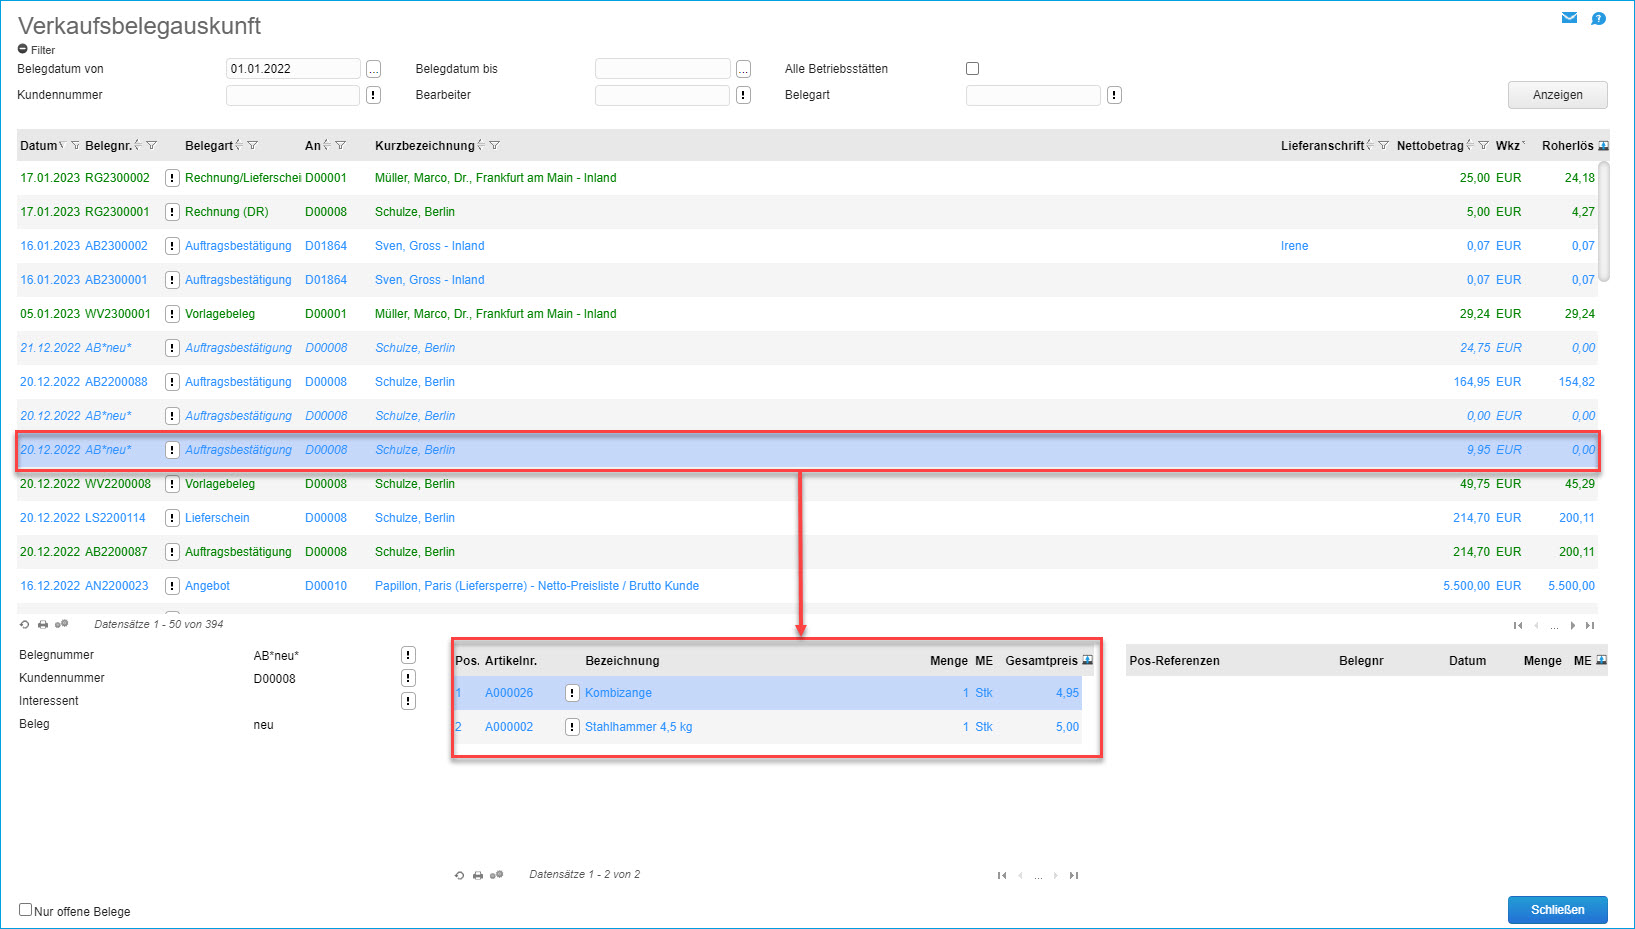Collapse the Filter section
The height and width of the screenshot is (929, 1635).
(x=23, y=49)
